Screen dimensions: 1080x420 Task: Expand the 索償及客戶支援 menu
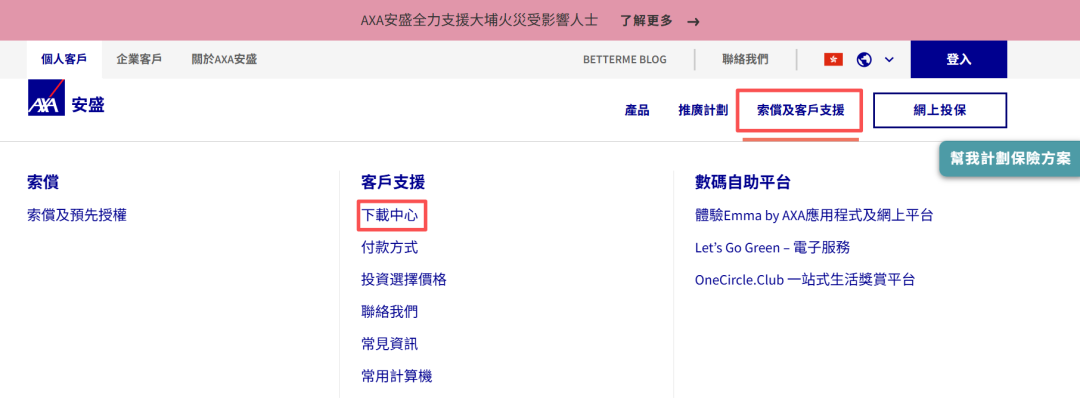click(800, 110)
